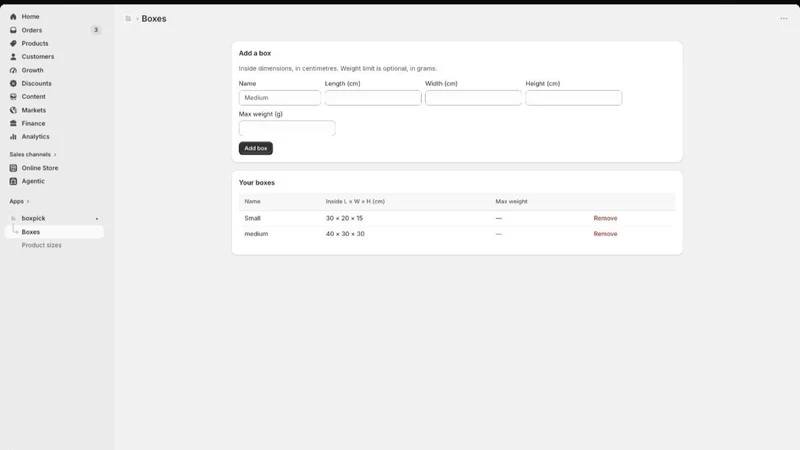Click the Analytics bar chart icon

pos(13,136)
